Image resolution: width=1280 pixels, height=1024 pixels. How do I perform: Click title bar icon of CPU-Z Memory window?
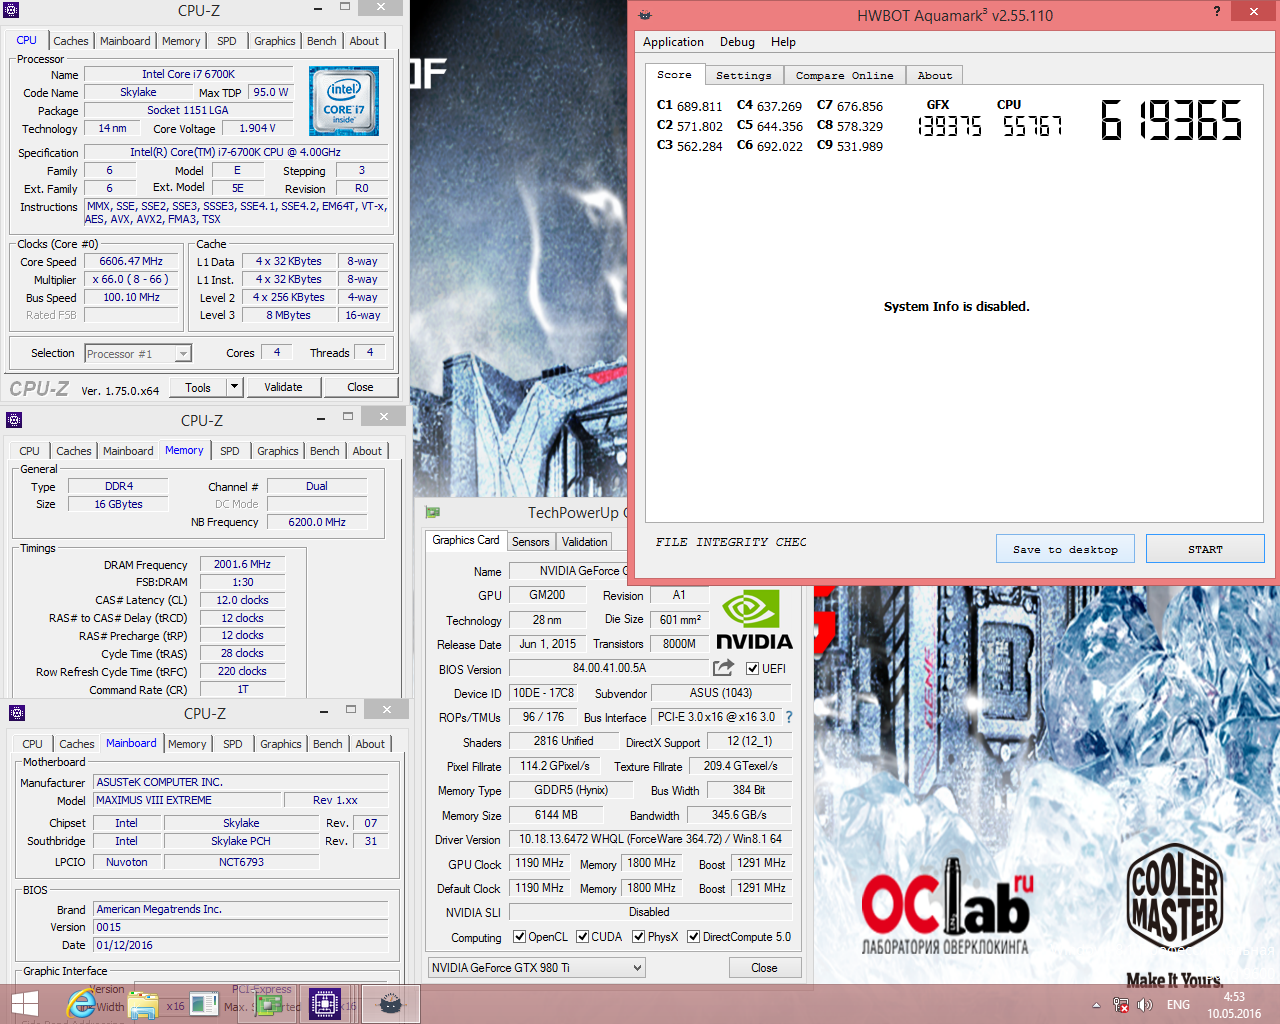[14, 420]
